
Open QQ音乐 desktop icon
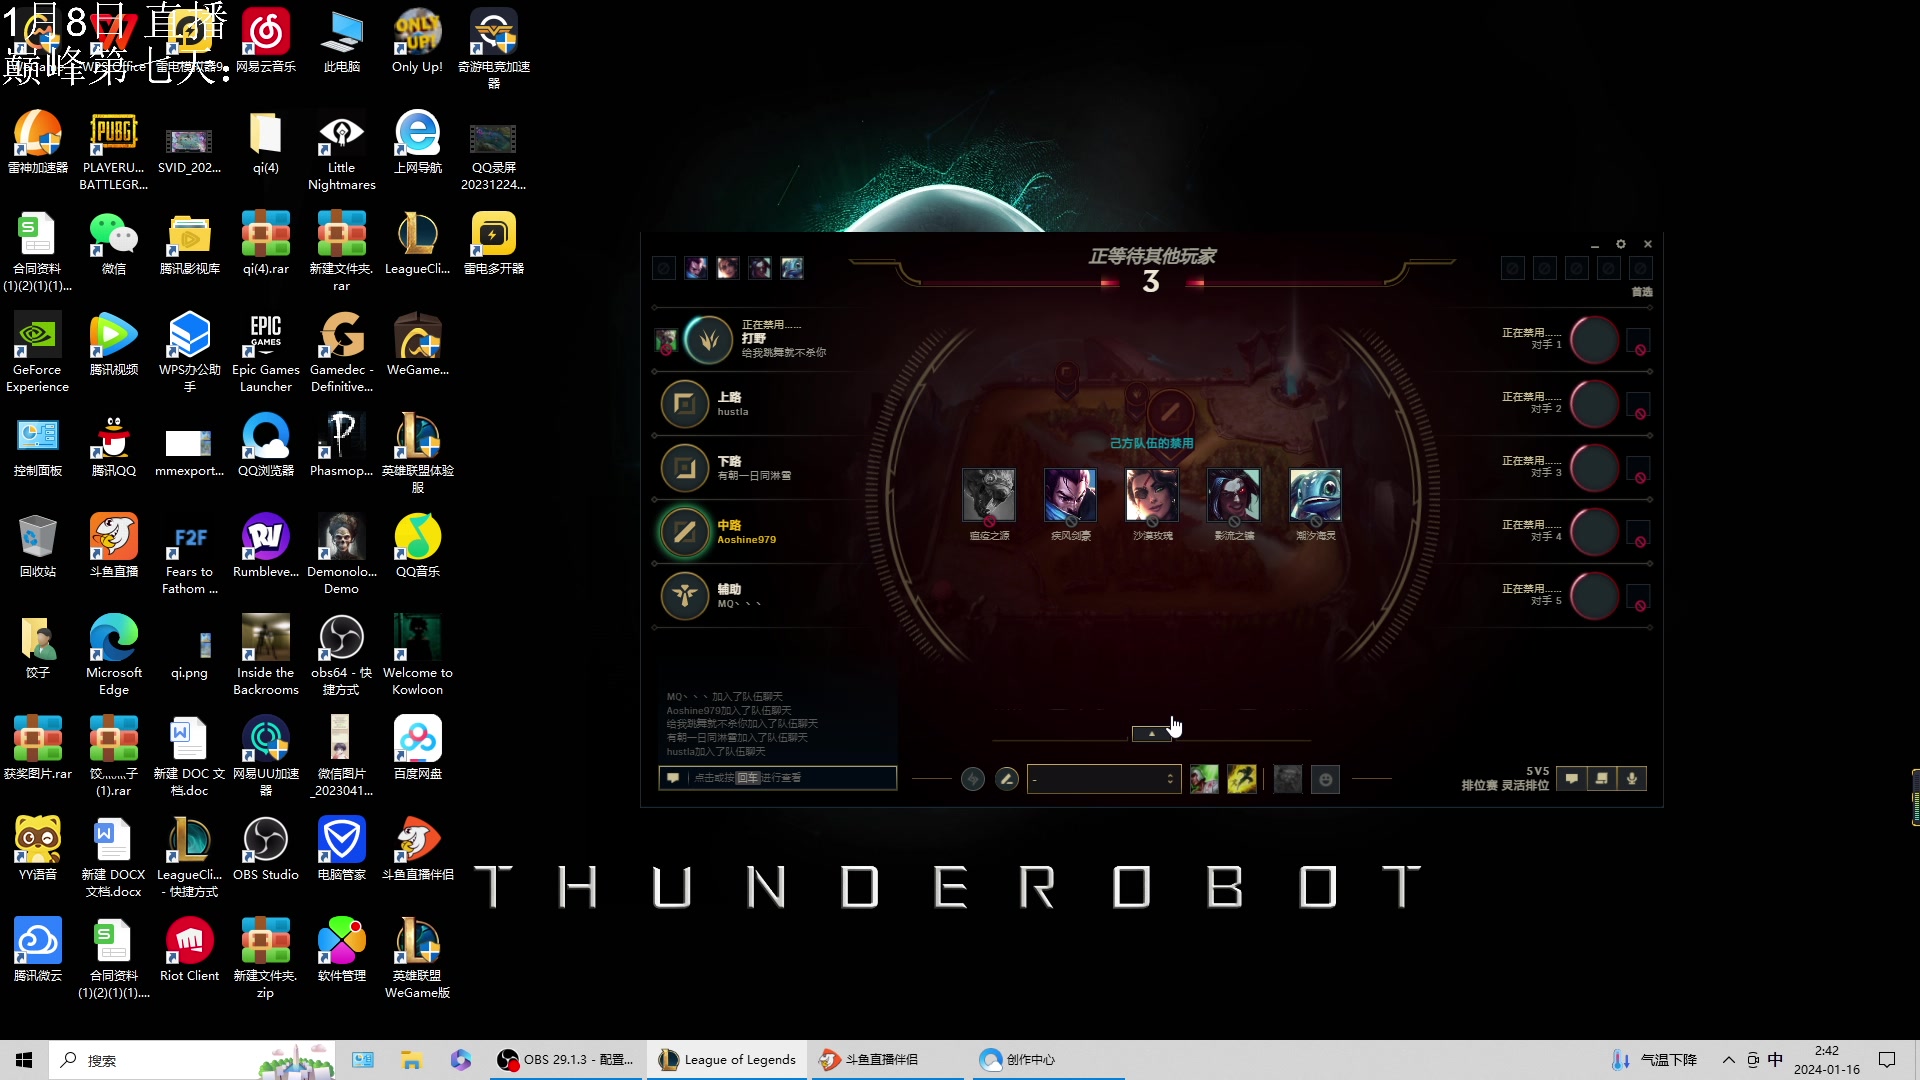417,546
